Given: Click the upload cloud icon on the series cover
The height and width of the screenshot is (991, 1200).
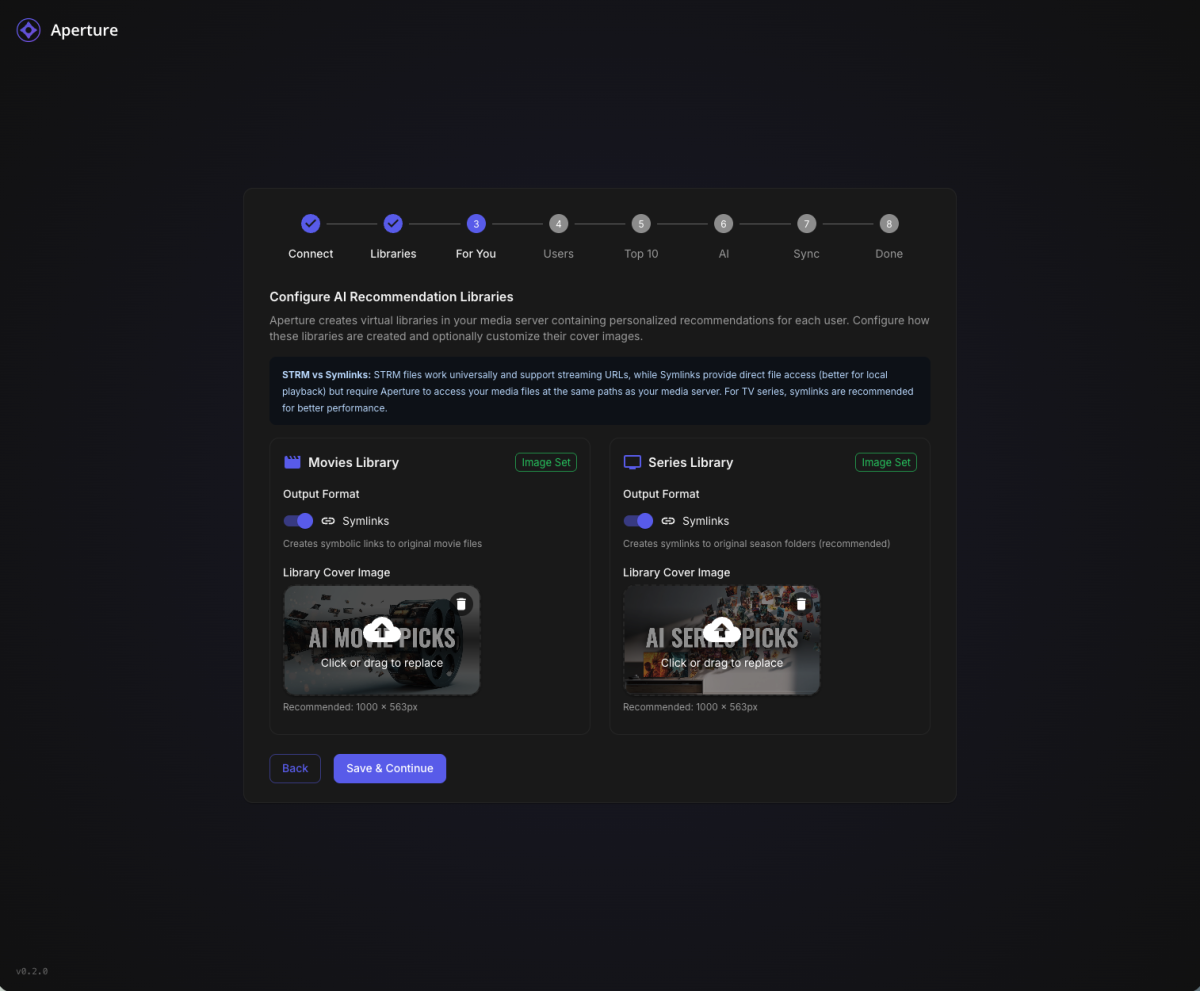Looking at the screenshot, I should [721, 630].
